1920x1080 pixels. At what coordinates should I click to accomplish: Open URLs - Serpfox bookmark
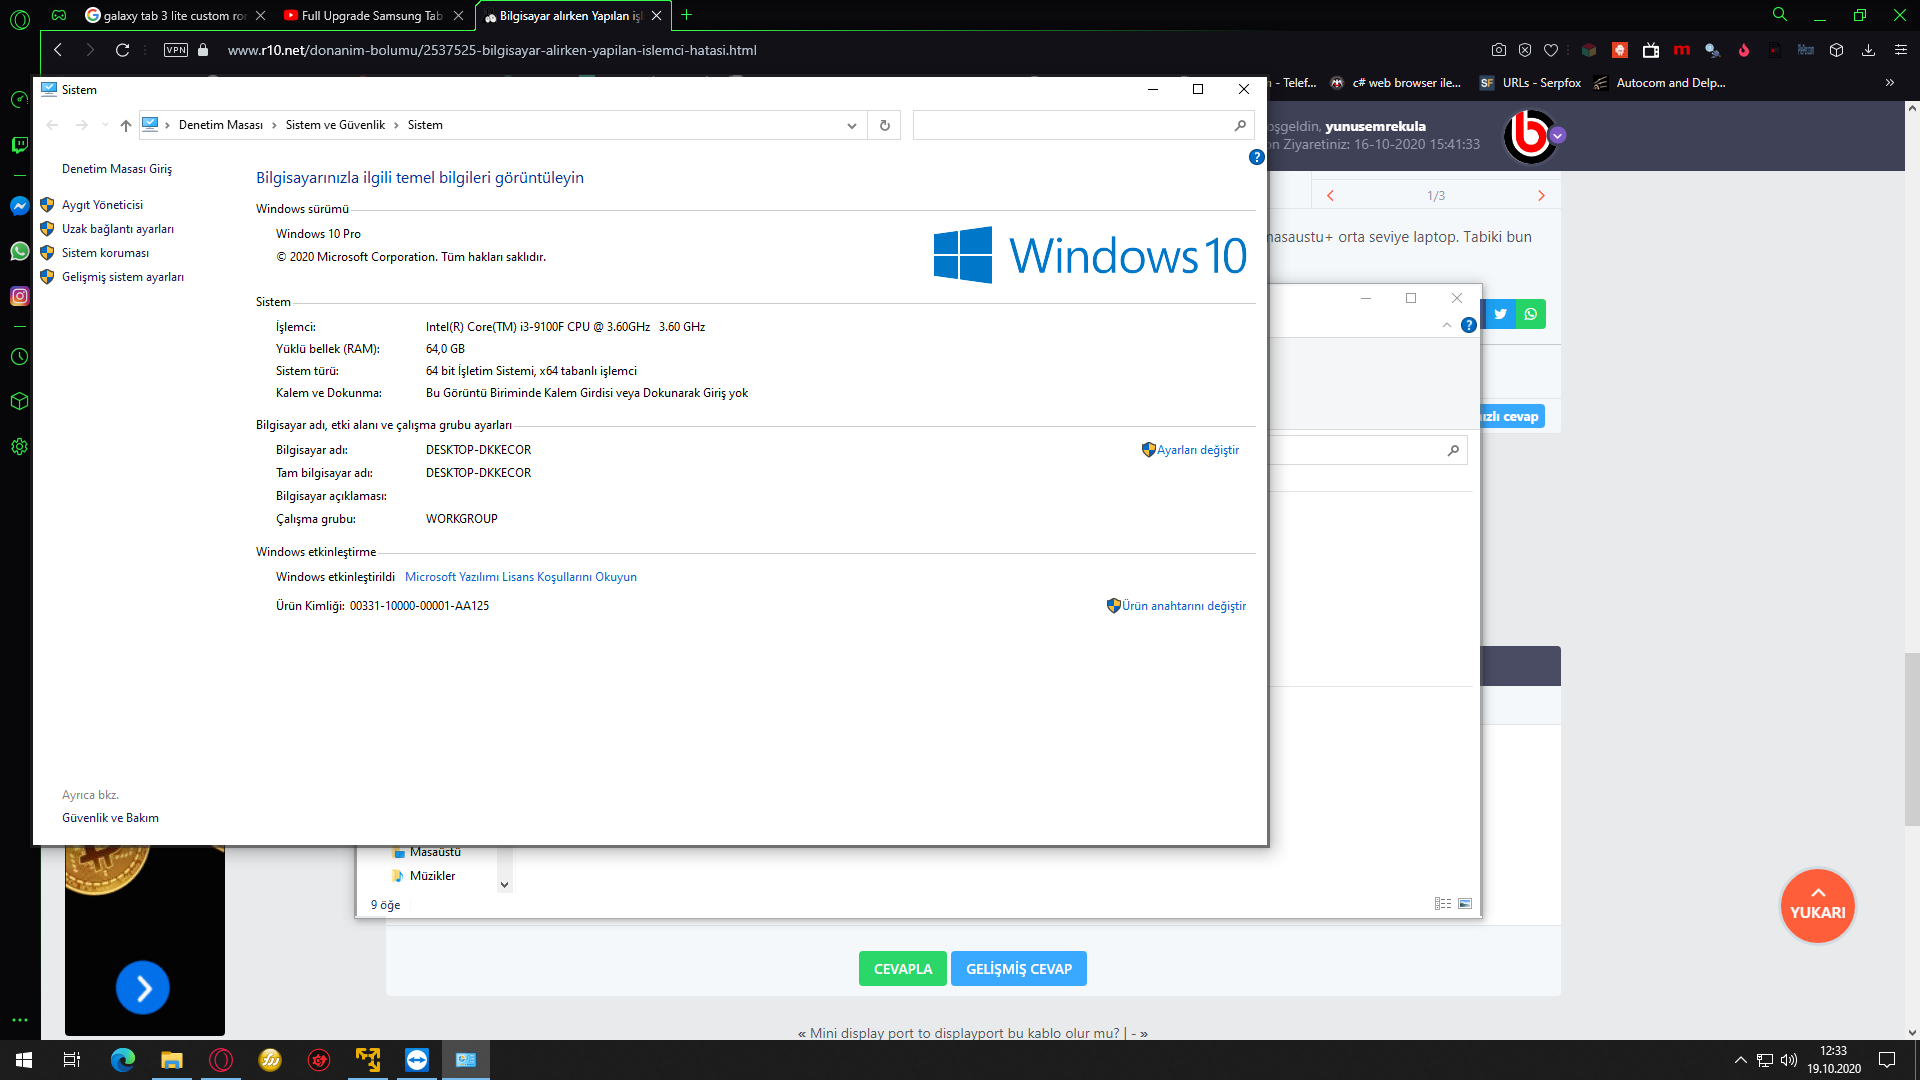coord(1530,83)
